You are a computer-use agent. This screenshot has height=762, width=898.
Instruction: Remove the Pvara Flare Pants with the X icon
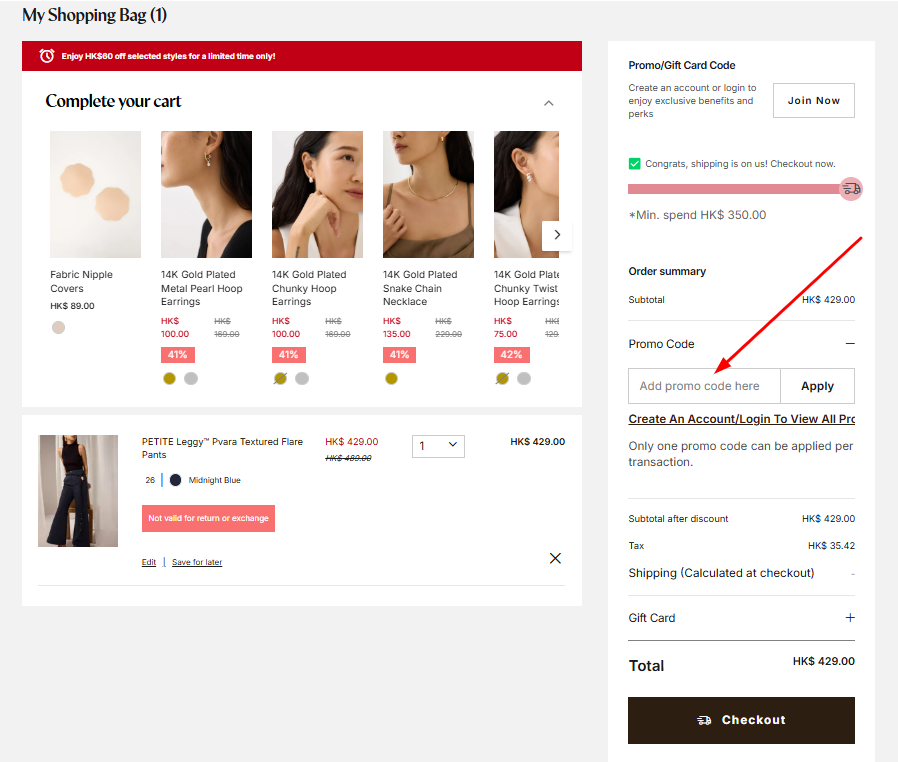pos(555,558)
